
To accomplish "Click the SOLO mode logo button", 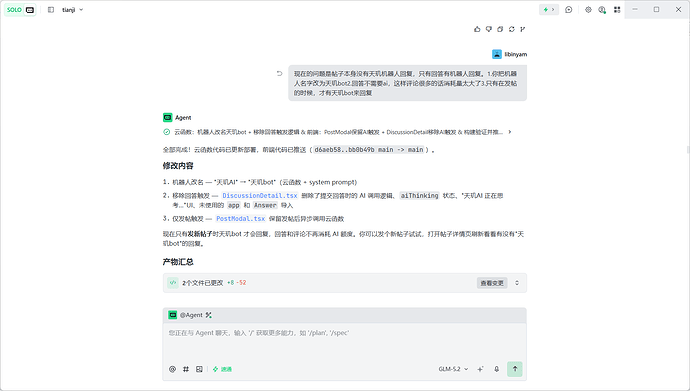I will point(14,10).
